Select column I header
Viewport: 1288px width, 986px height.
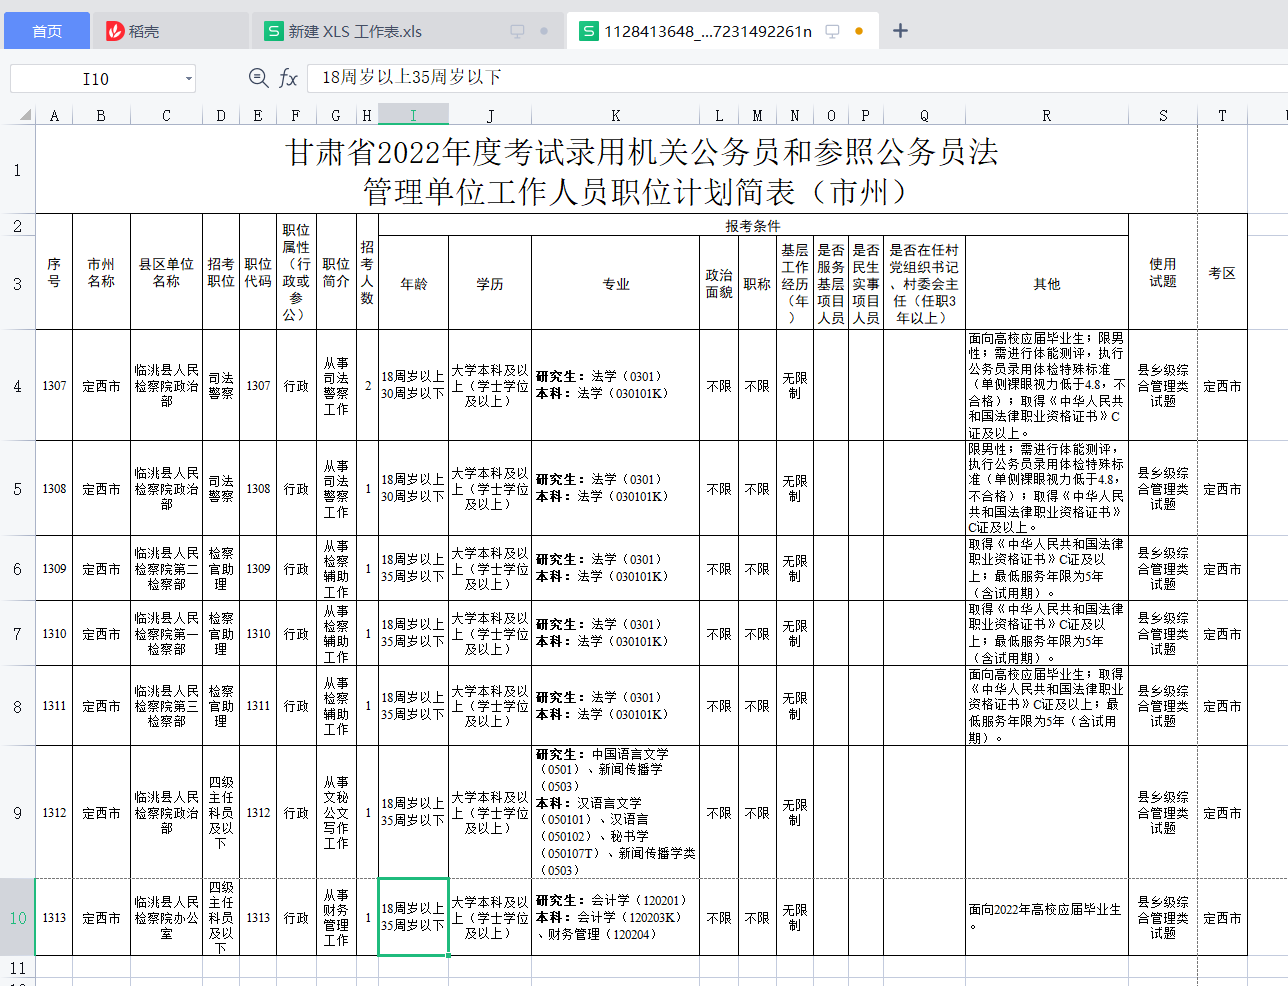point(413,115)
